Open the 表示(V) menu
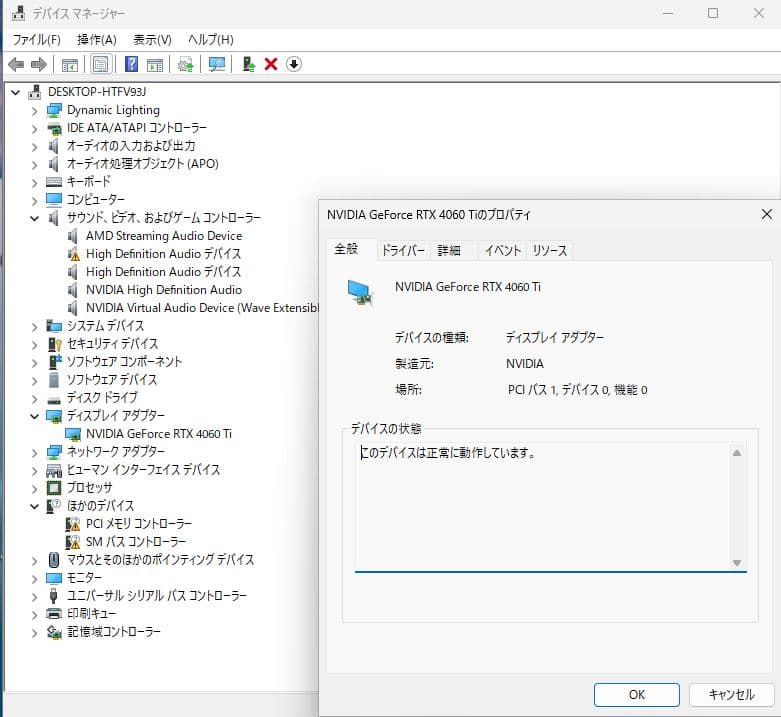 pyautogui.click(x=152, y=39)
